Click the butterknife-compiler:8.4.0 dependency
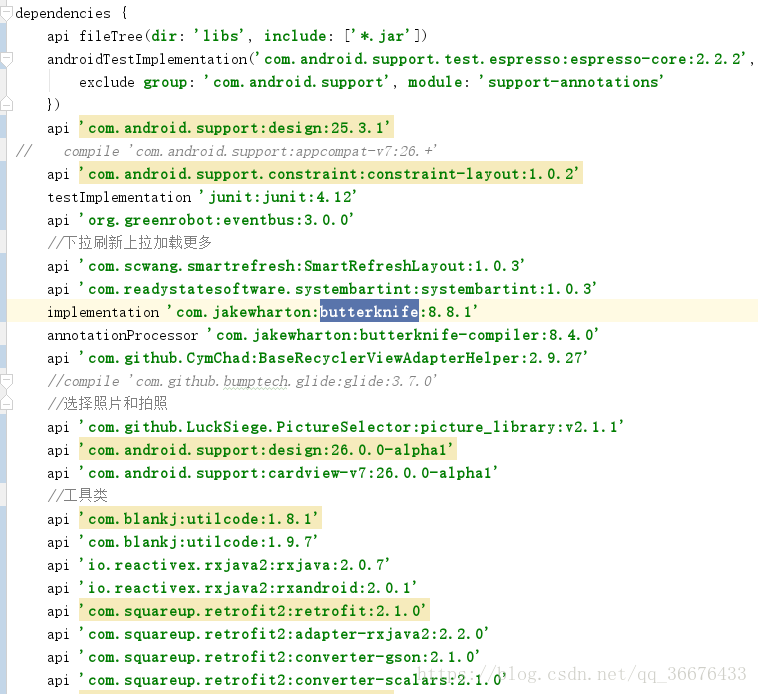This screenshot has width=758, height=694. click(x=403, y=335)
